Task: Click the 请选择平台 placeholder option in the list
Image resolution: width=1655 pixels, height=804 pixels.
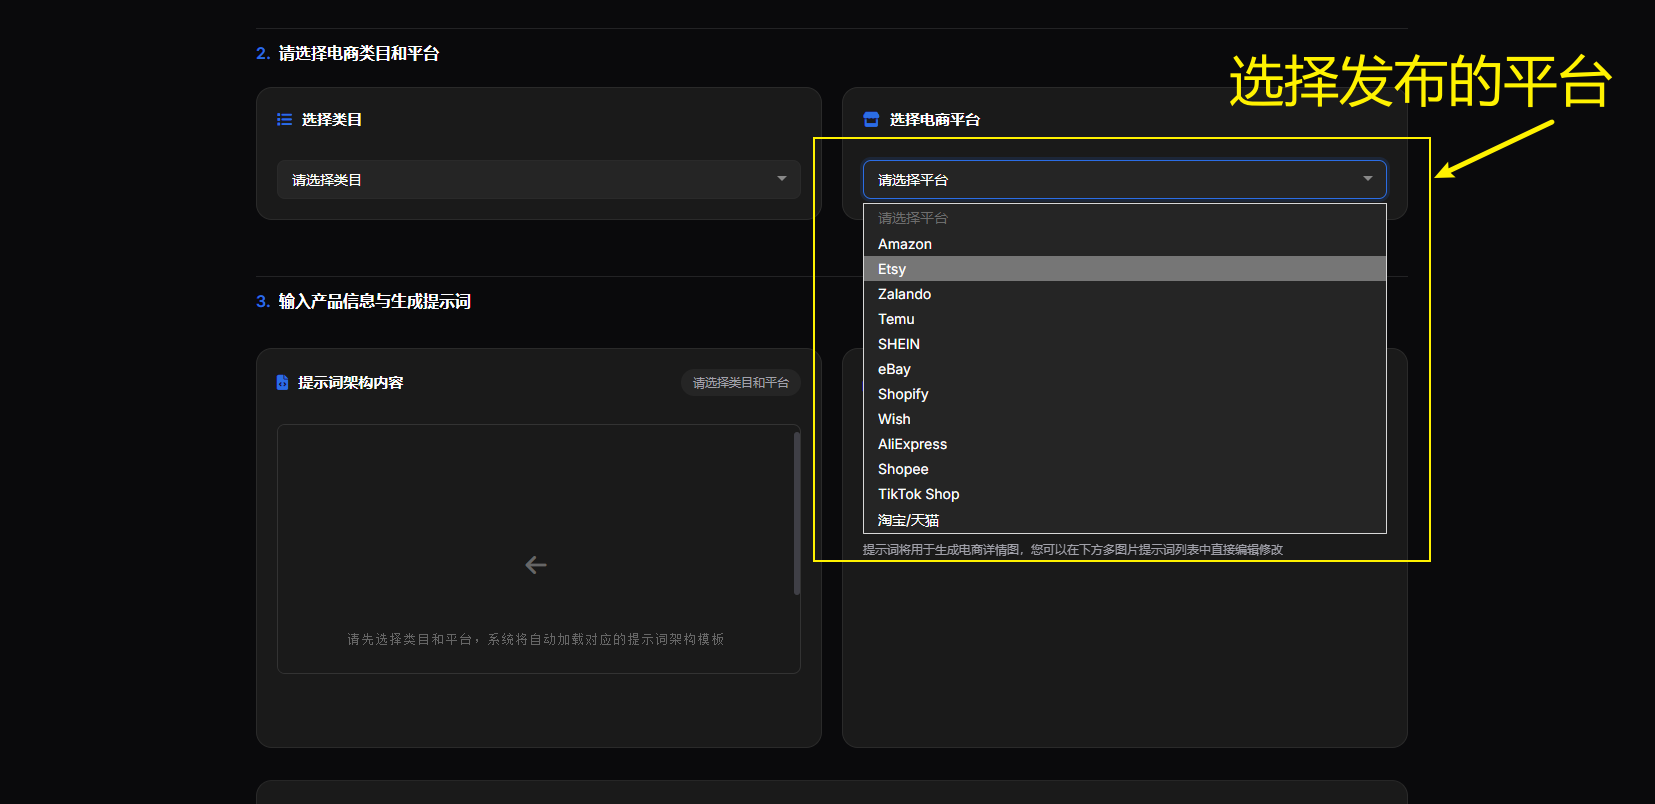Action: pyautogui.click(x=1124, y=218)
